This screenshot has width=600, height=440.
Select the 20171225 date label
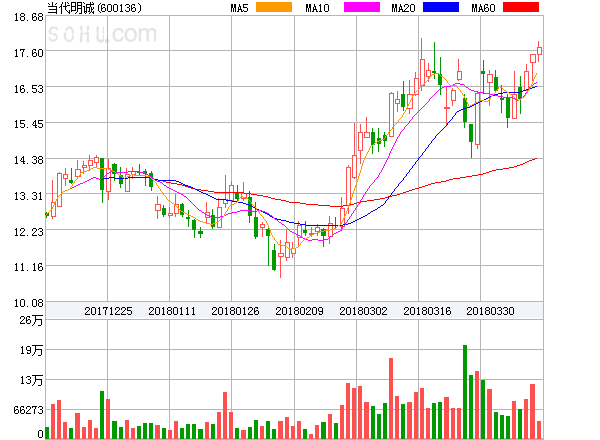coord(108,311)
